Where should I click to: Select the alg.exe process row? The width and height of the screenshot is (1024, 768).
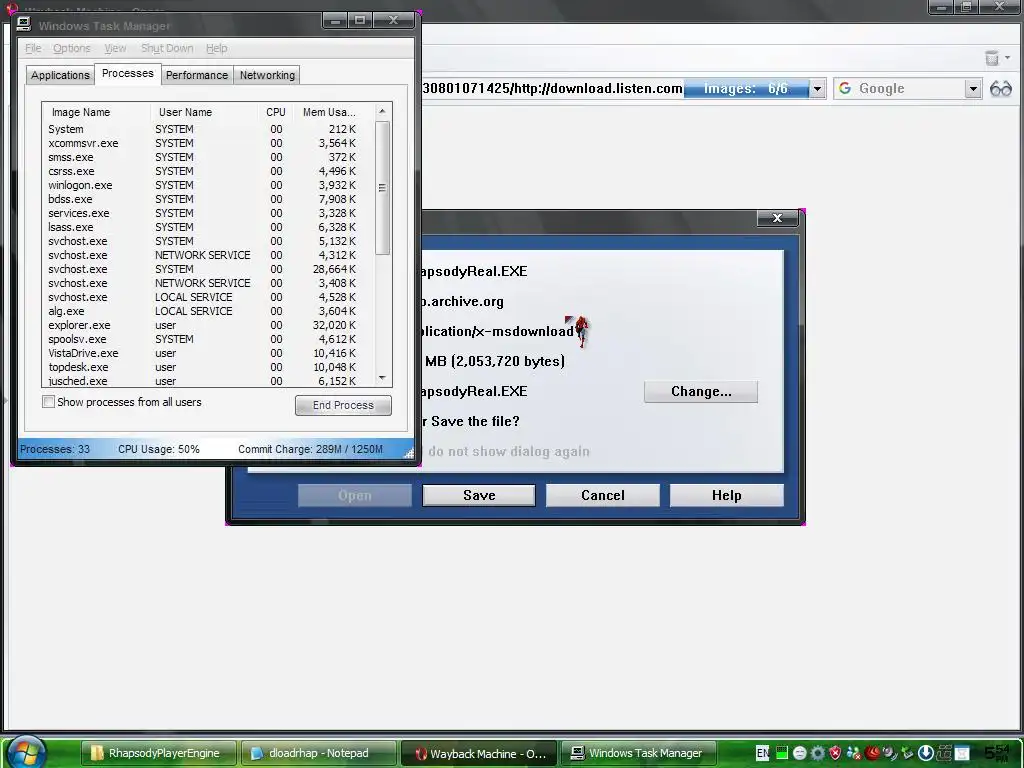[x=208, y=311]
